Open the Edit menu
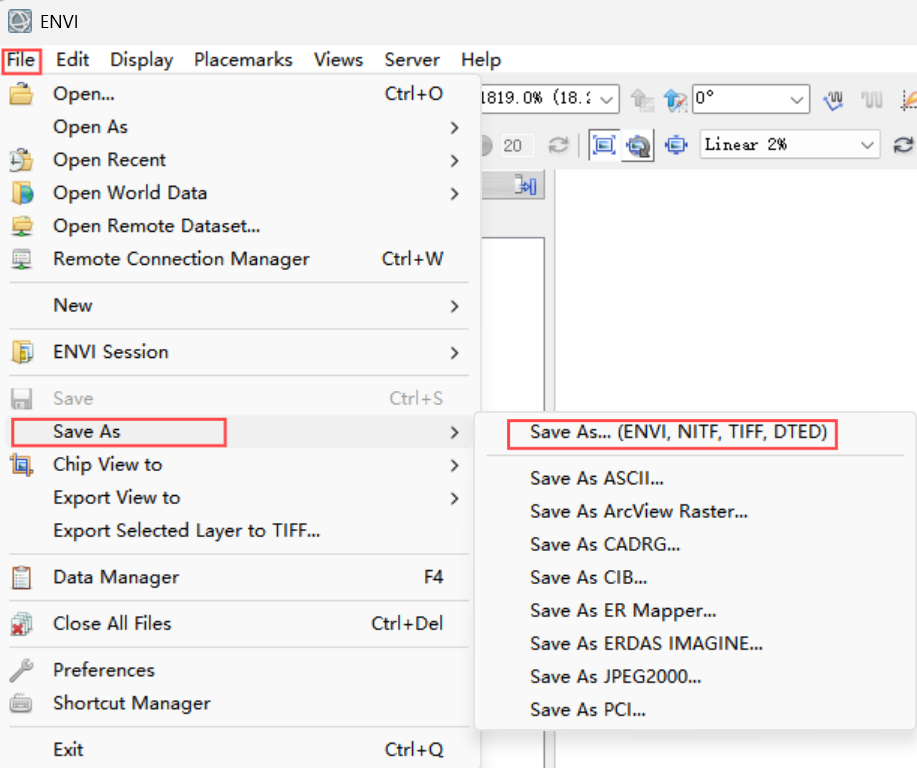Viewport: 917px width, 768px height. point(73,60)
